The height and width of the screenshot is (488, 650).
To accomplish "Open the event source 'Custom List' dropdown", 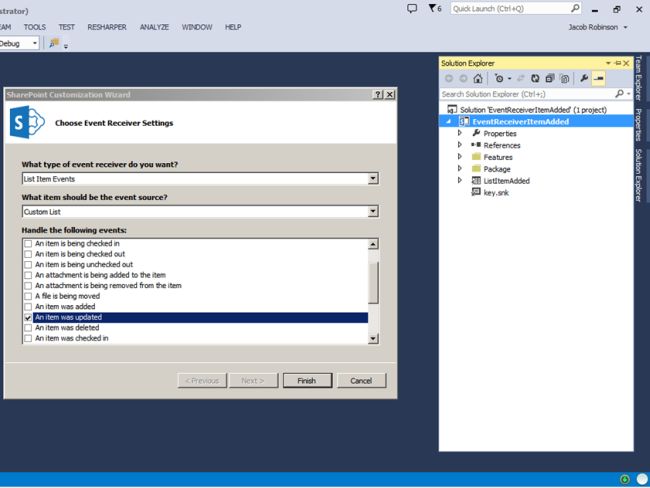I will [x=373, y=211].
